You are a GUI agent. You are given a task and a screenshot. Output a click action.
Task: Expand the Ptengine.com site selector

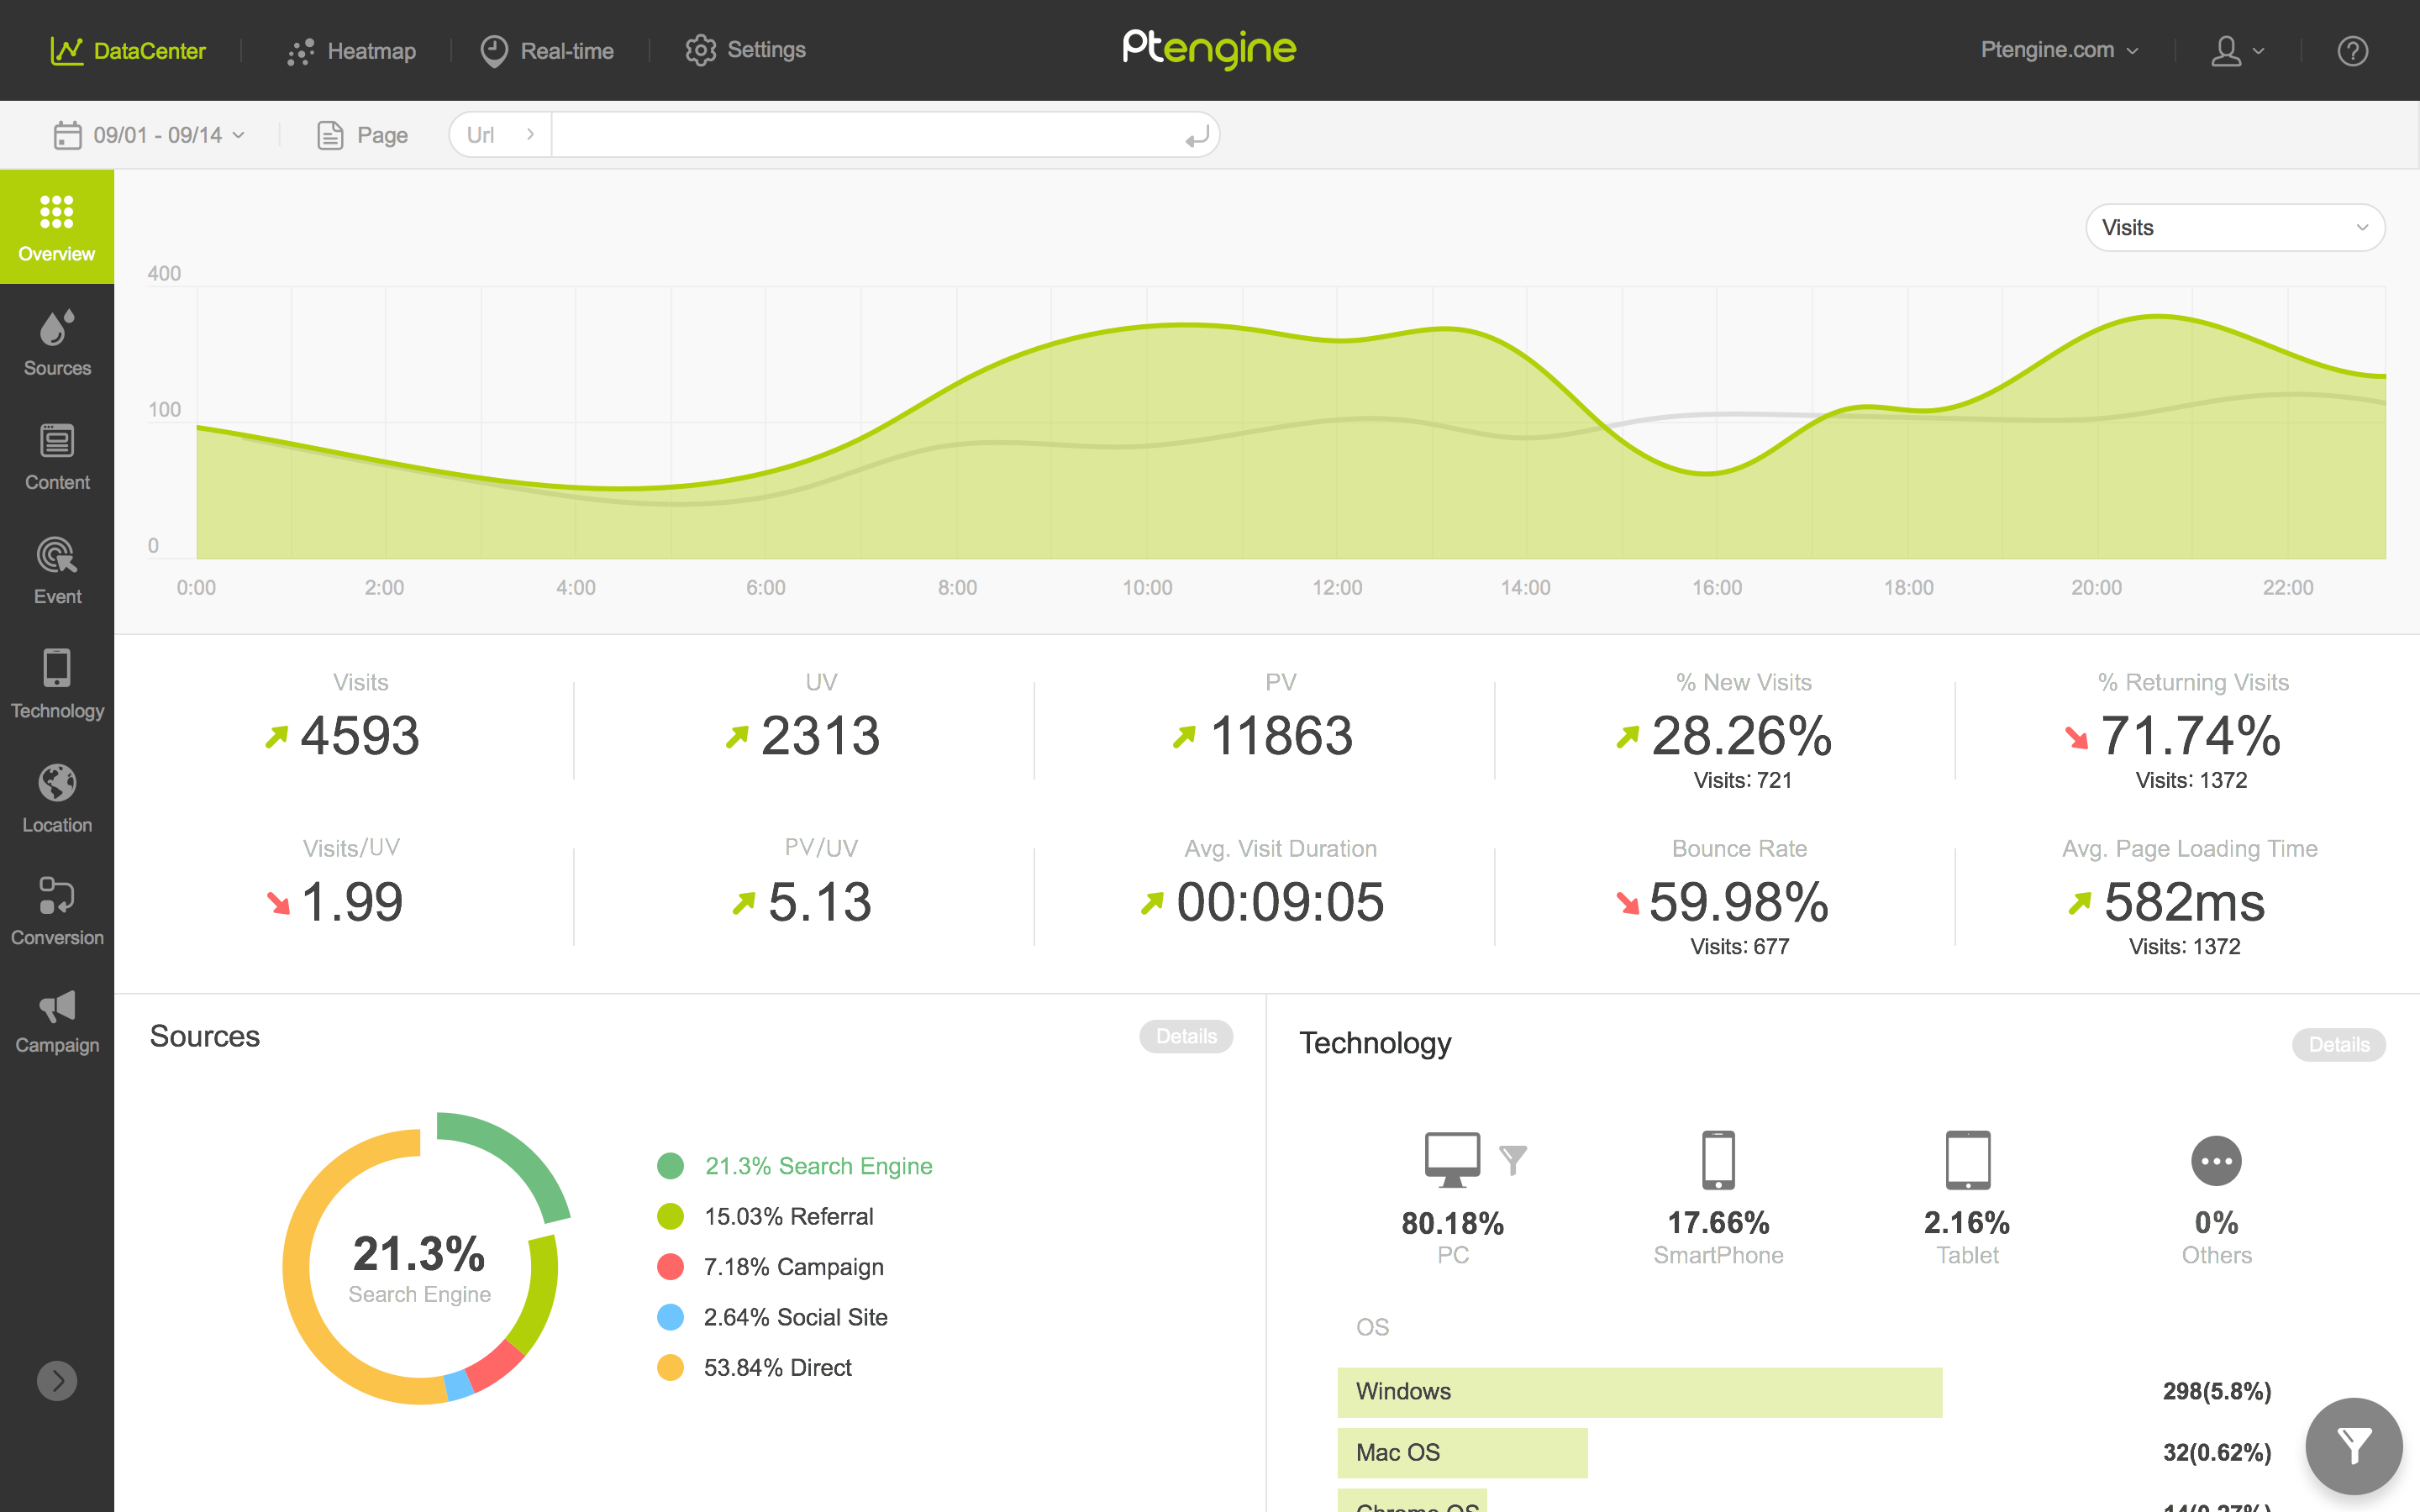click(x=2058, y=50)
